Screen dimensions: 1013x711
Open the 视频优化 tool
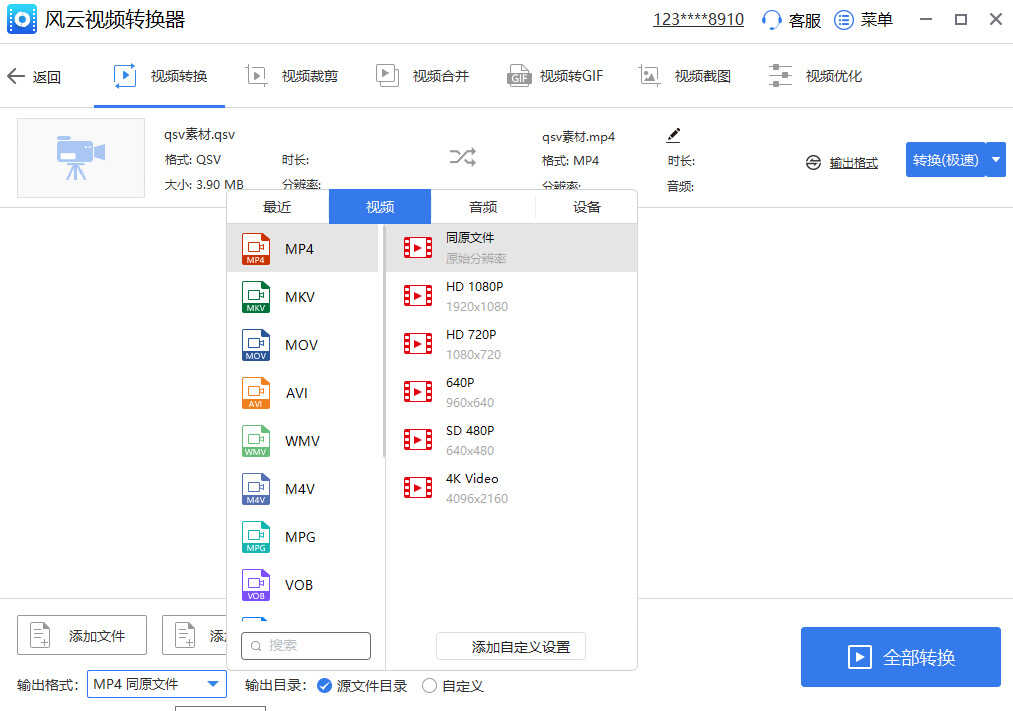[815, 76]
